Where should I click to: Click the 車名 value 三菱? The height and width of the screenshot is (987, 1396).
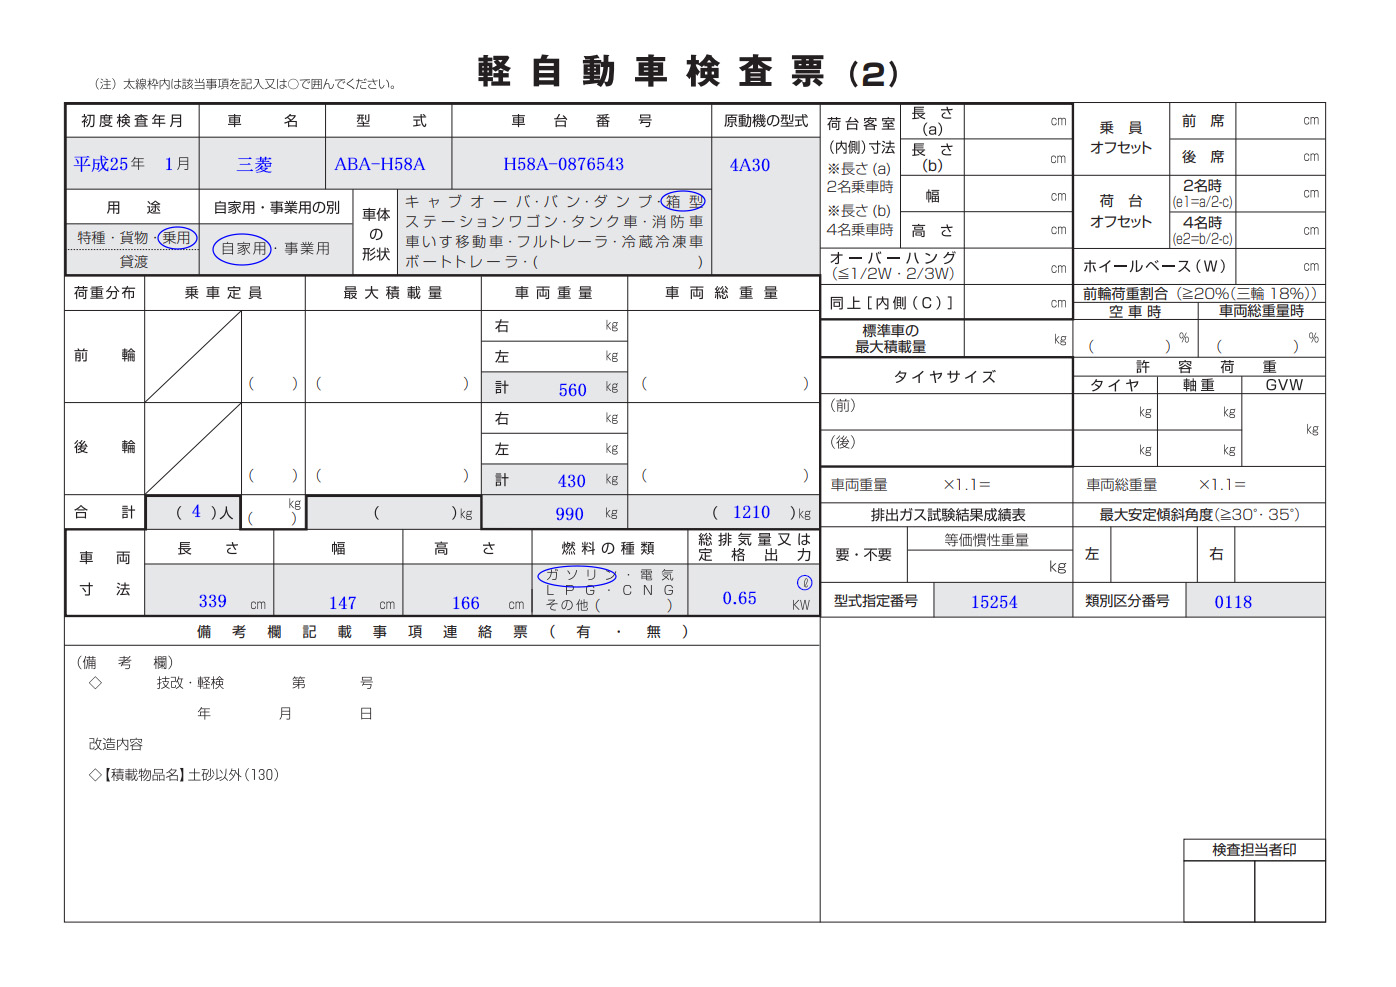[254, 165]
